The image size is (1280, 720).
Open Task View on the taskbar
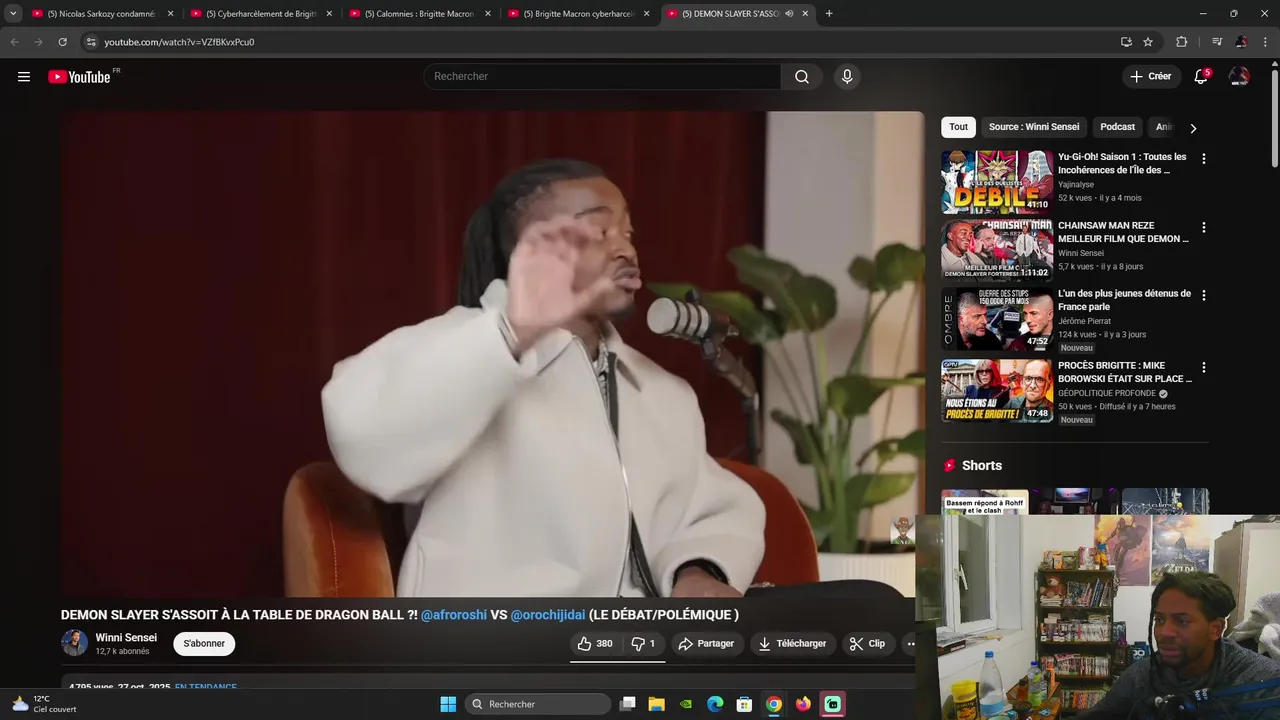click(628, 704)
